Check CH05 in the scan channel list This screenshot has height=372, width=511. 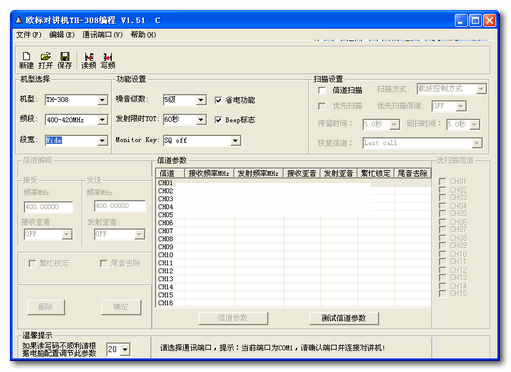coord(443,213)
